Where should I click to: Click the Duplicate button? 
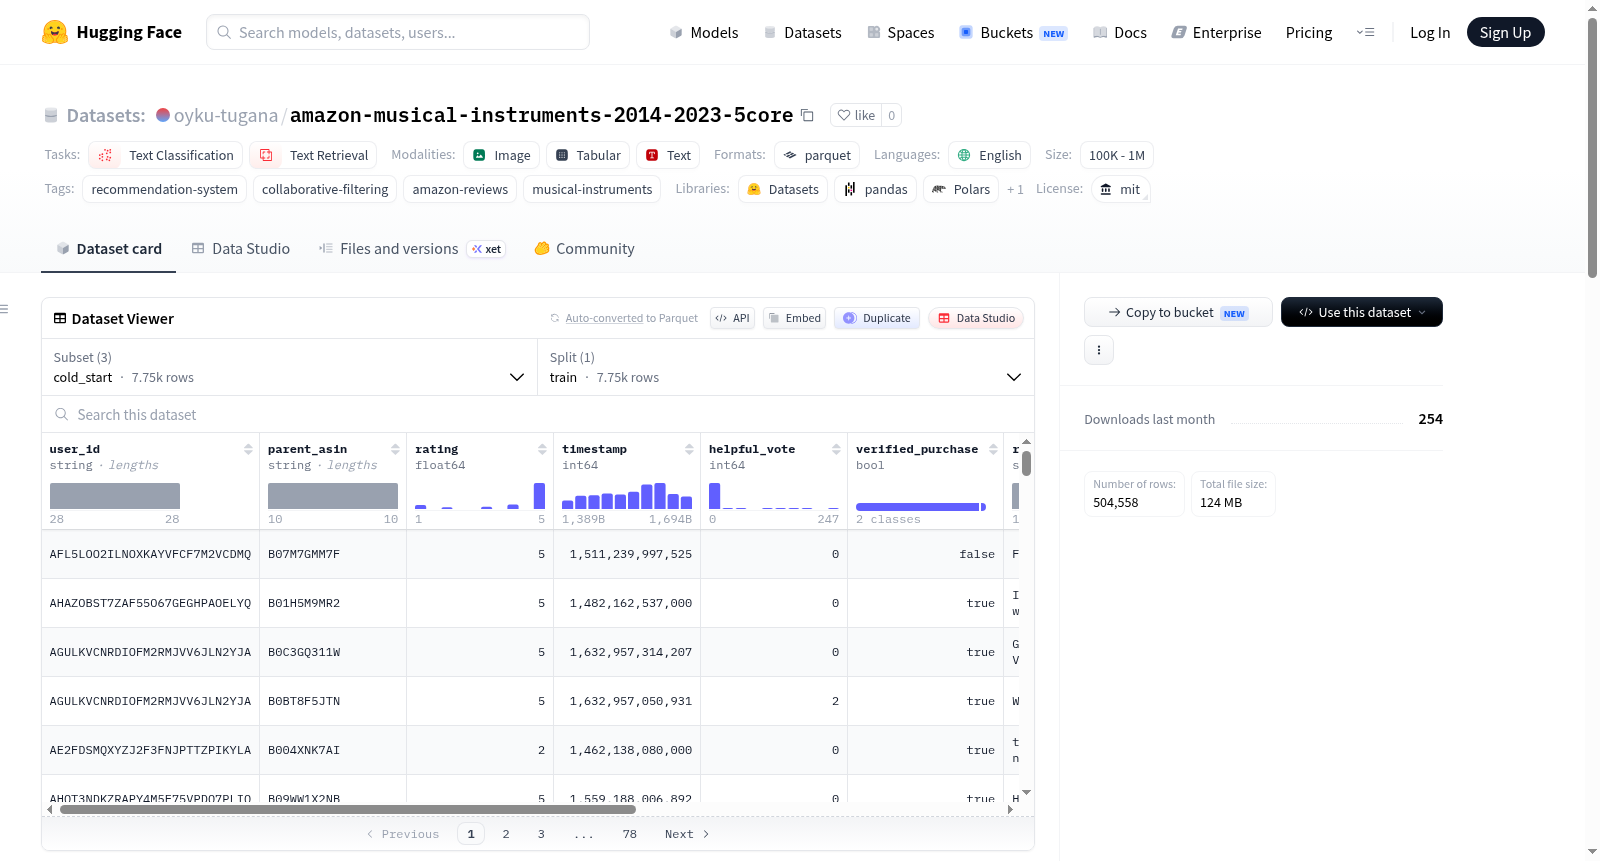pos(876,318)
